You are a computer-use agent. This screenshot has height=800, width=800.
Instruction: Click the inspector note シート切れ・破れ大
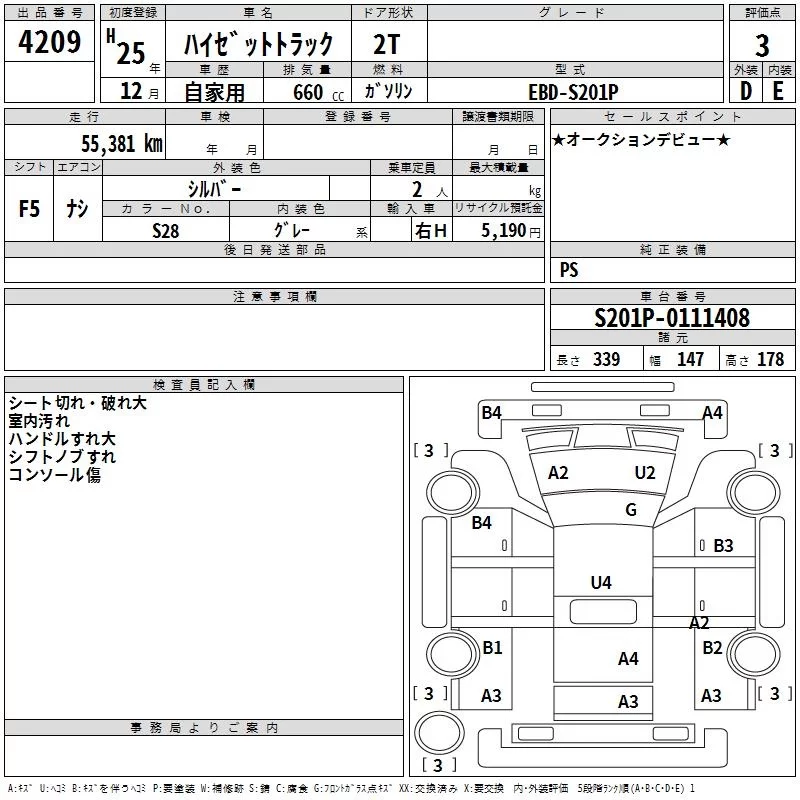click(78, 403)
